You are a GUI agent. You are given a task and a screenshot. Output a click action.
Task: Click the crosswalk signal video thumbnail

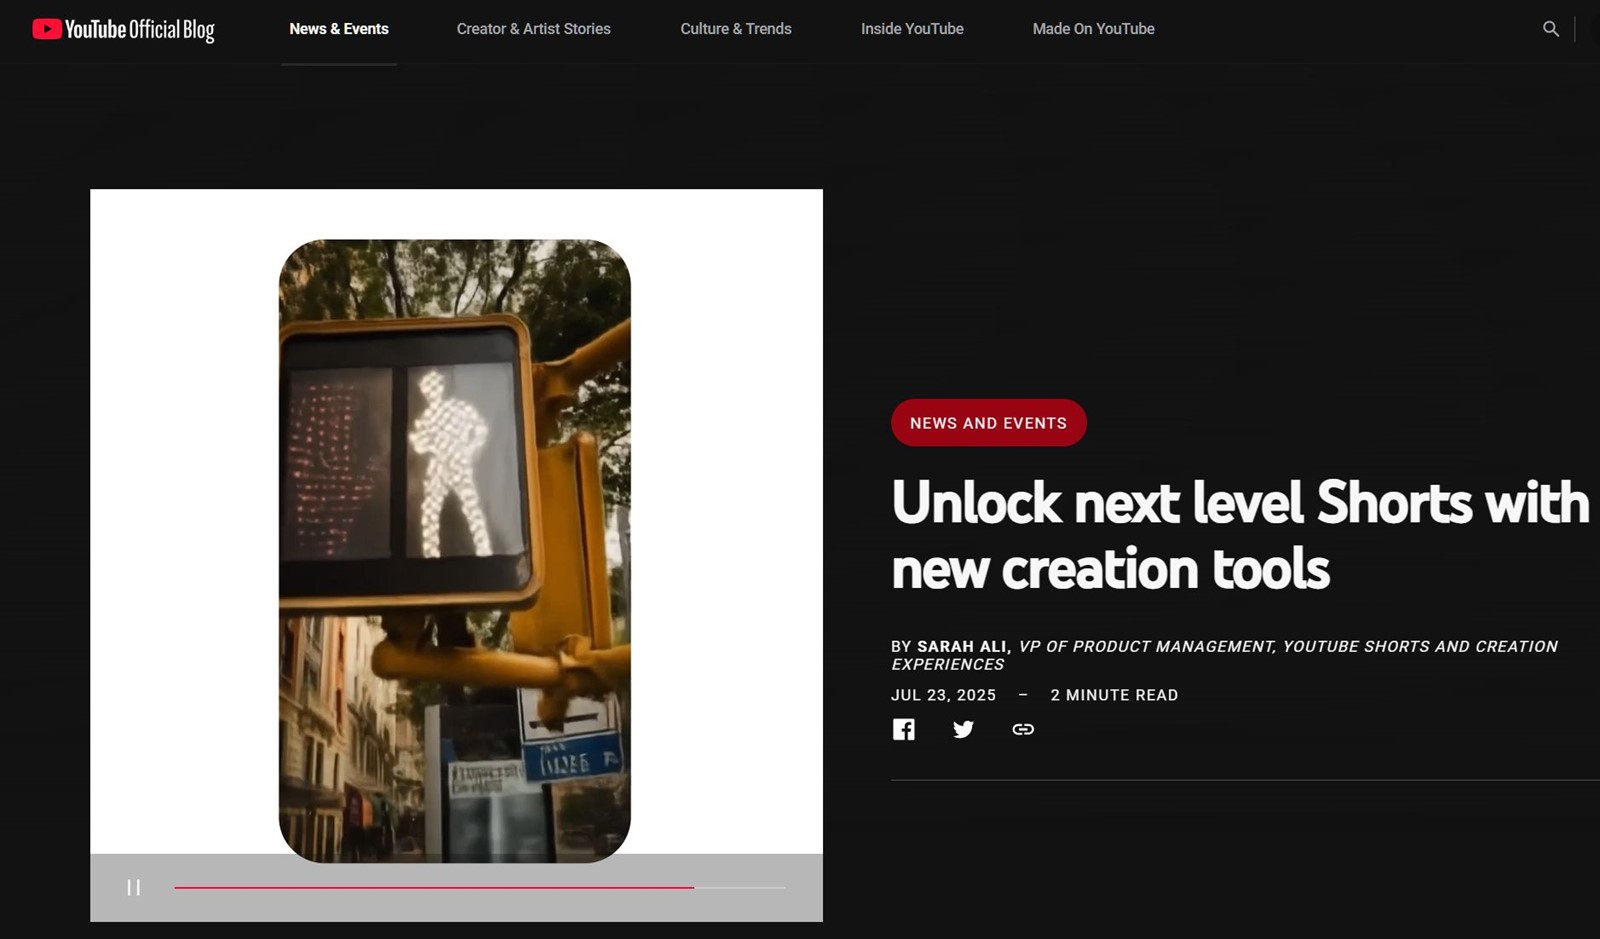(455, 550)
